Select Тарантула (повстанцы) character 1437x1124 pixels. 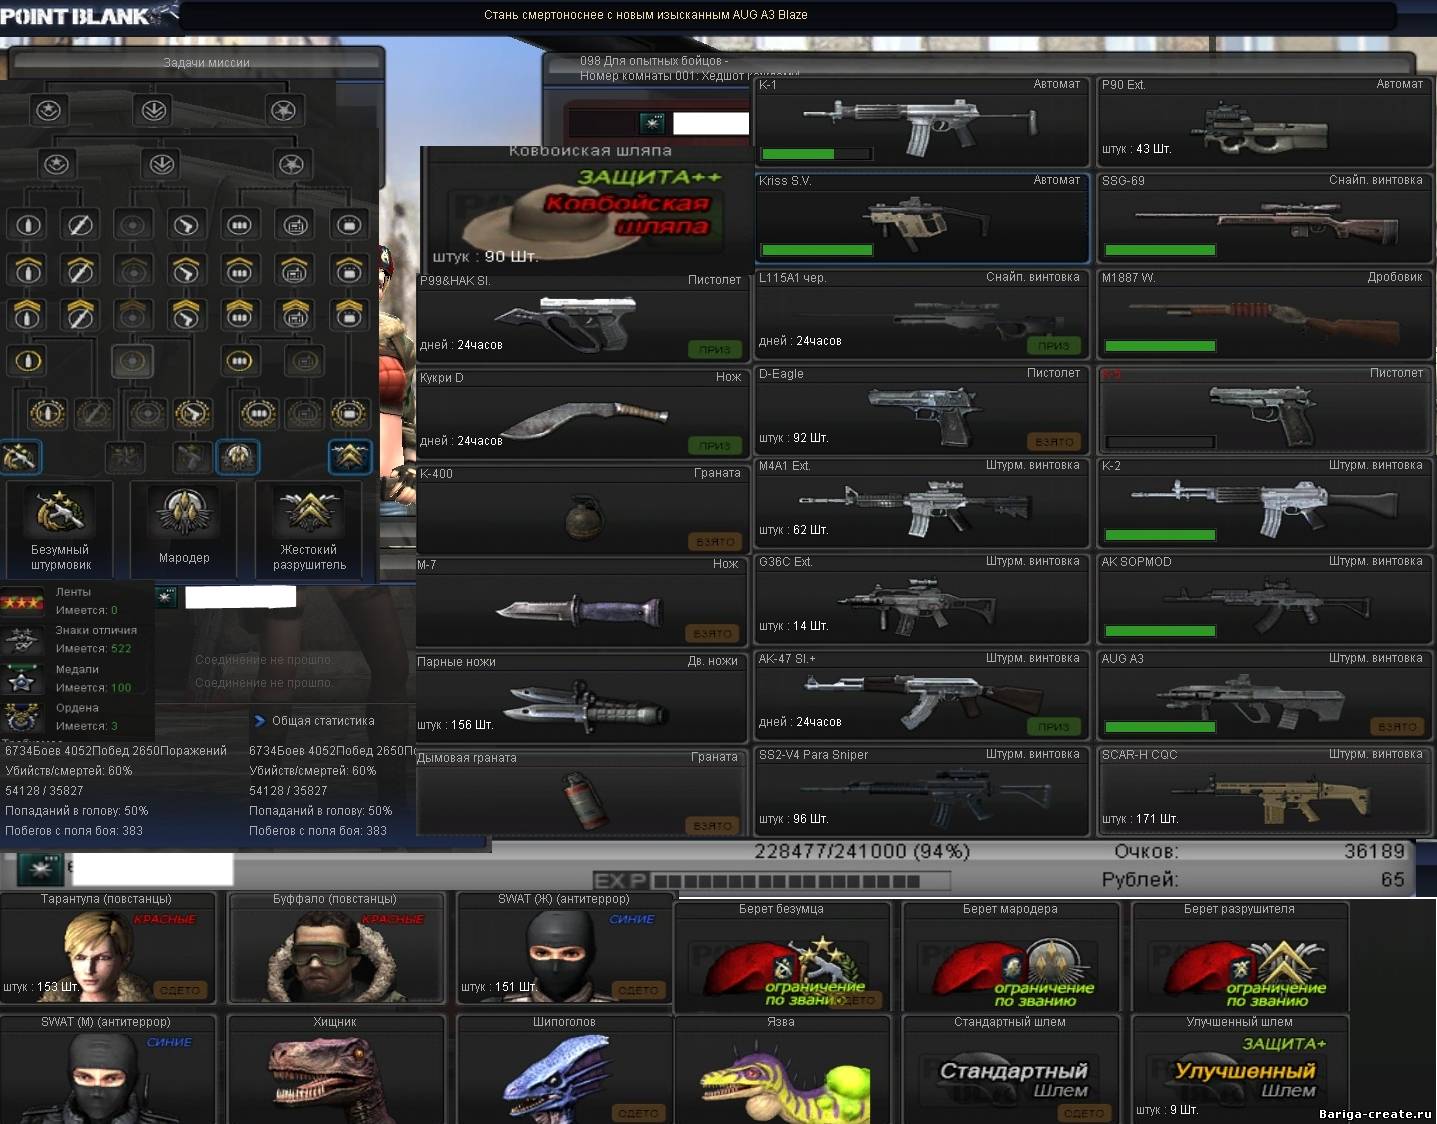click(x=108, y=948)
